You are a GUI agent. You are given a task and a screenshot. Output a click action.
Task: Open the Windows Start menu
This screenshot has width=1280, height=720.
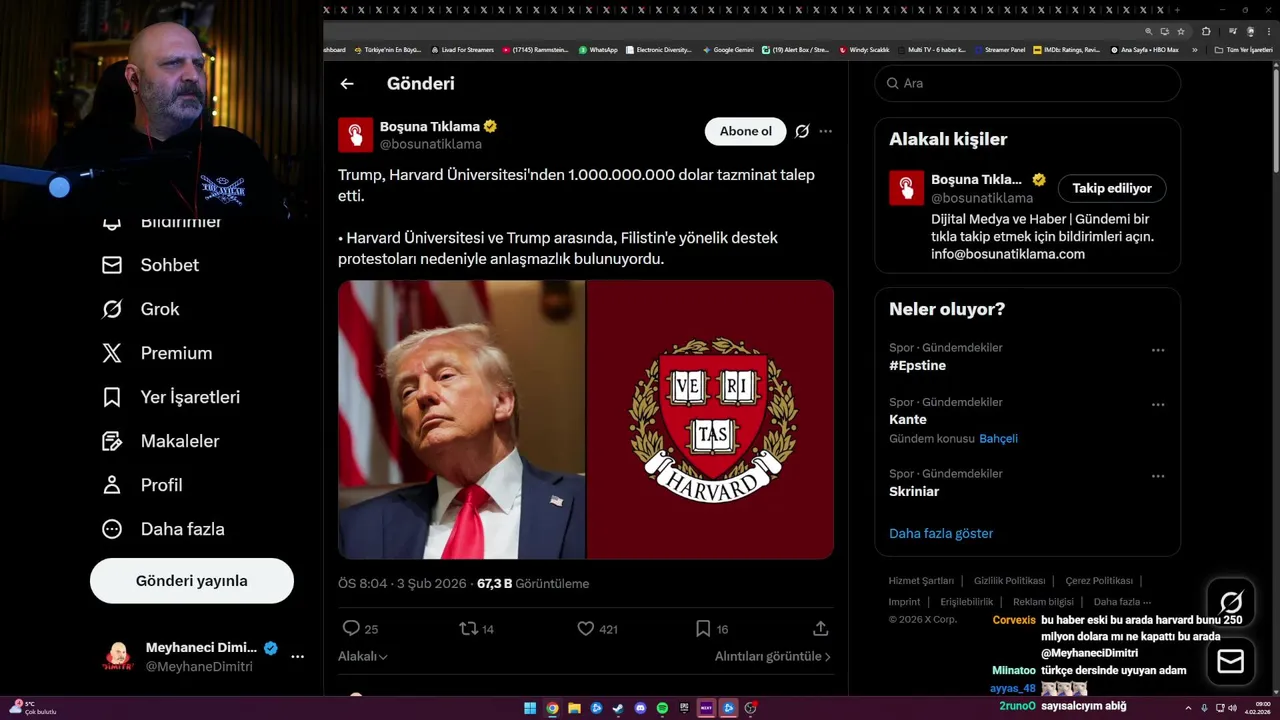530,708
